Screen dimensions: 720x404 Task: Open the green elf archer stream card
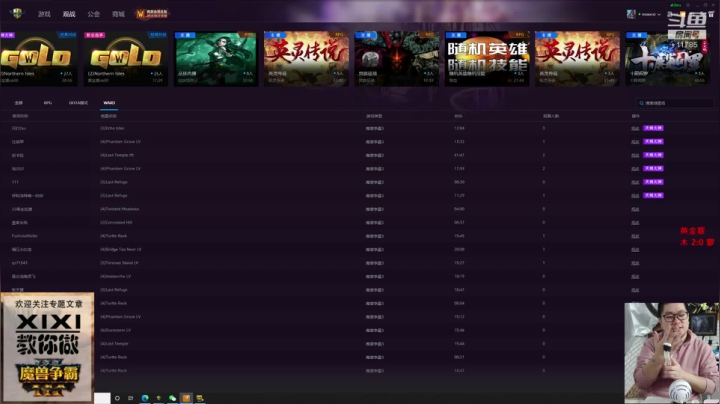pyautogui.click(x=216, y=59)
